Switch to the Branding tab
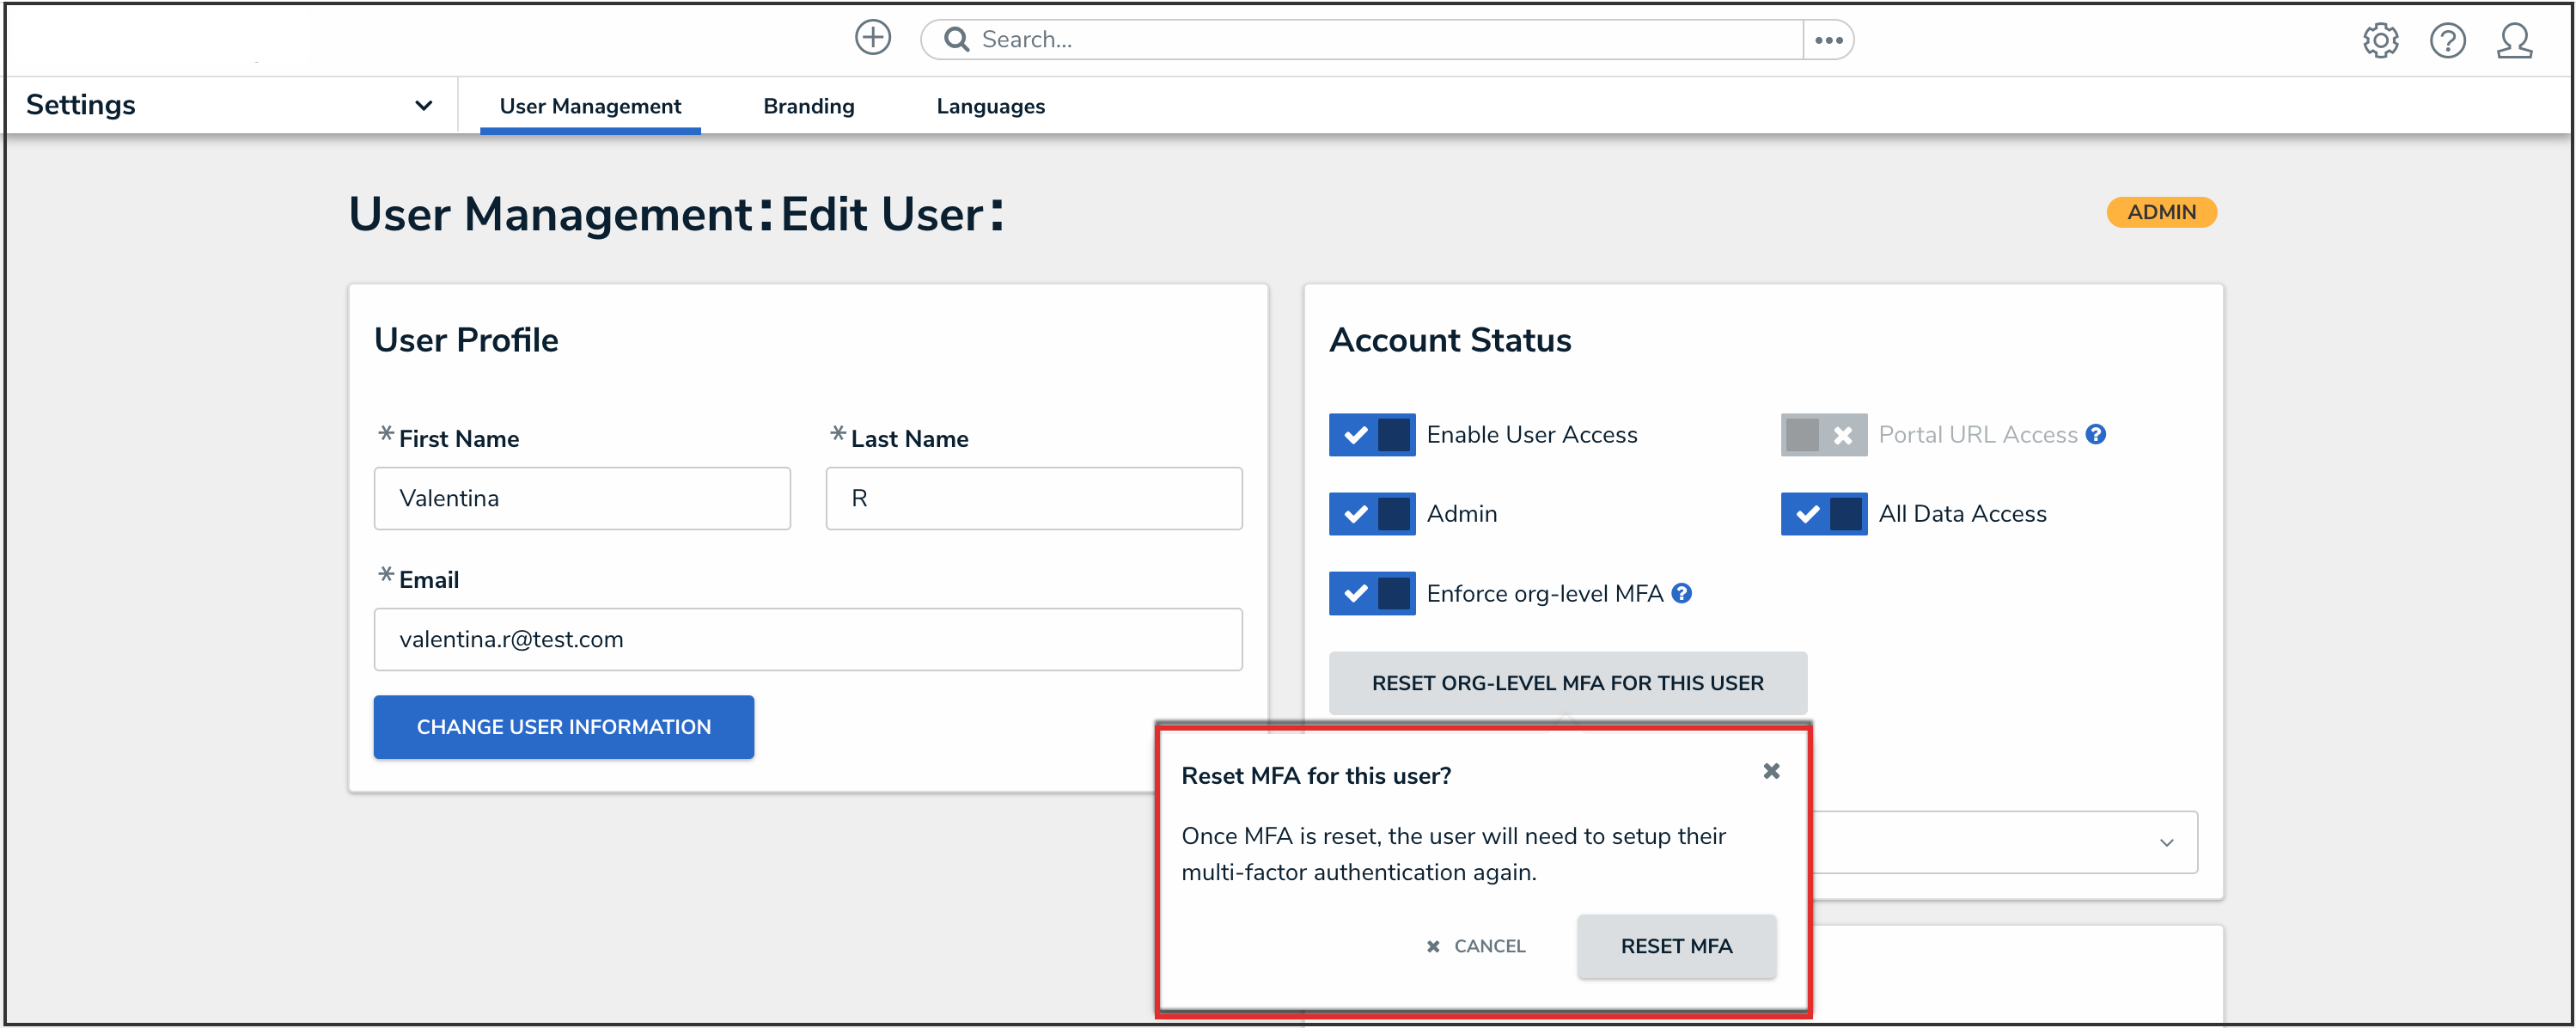The width and height of the screenshot is (2576, 1028). click(808, 106)
